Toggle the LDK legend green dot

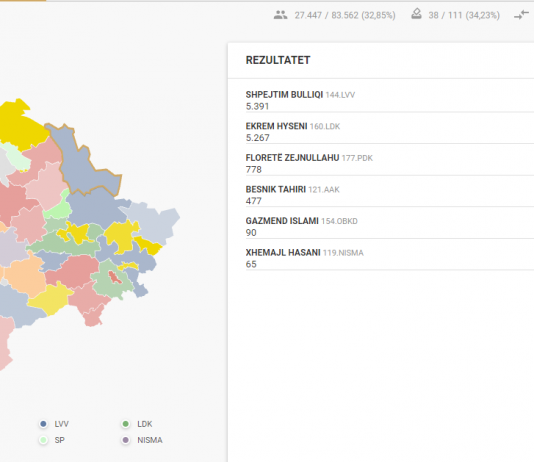click(126, 424)
